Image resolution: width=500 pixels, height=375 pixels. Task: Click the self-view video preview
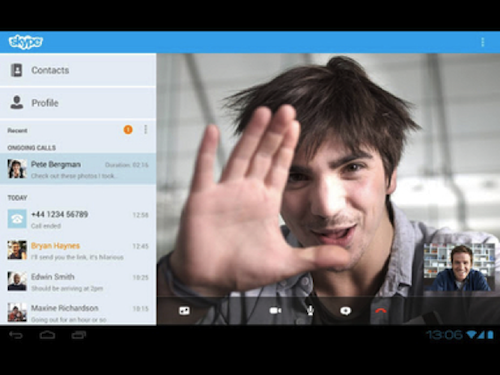(459, 267)
